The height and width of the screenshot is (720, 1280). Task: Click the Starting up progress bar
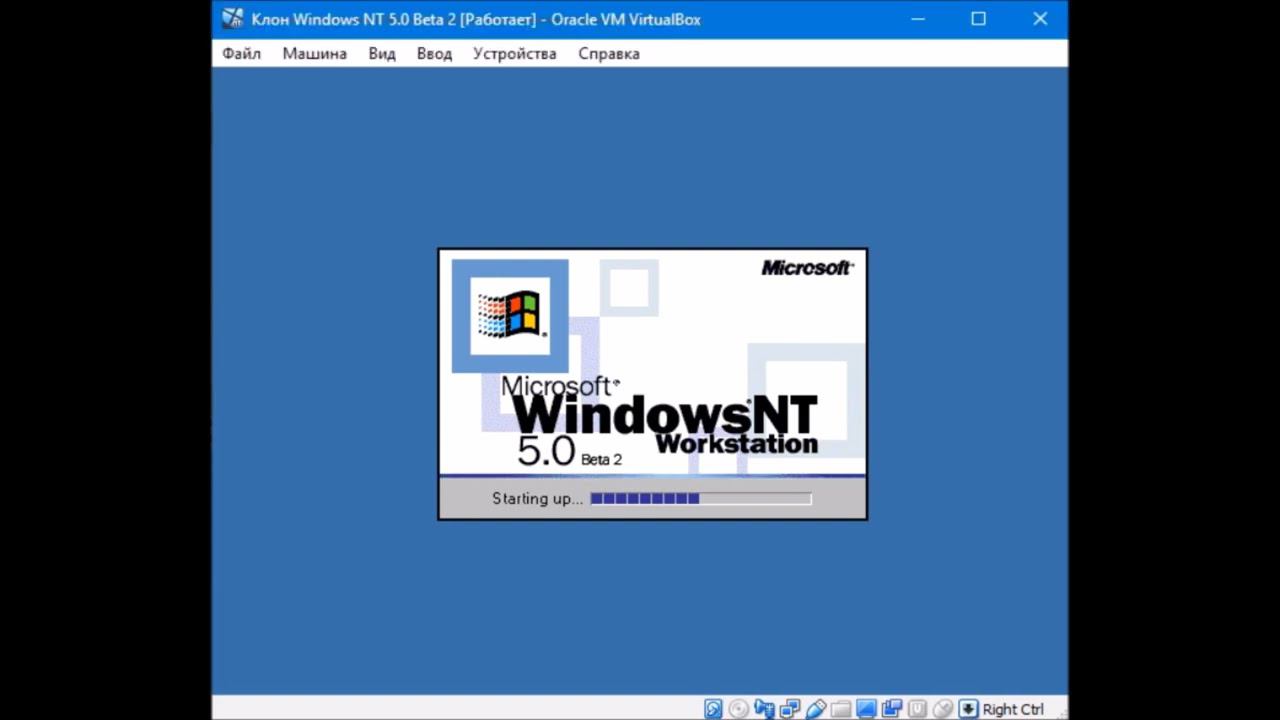click(701, 498)
